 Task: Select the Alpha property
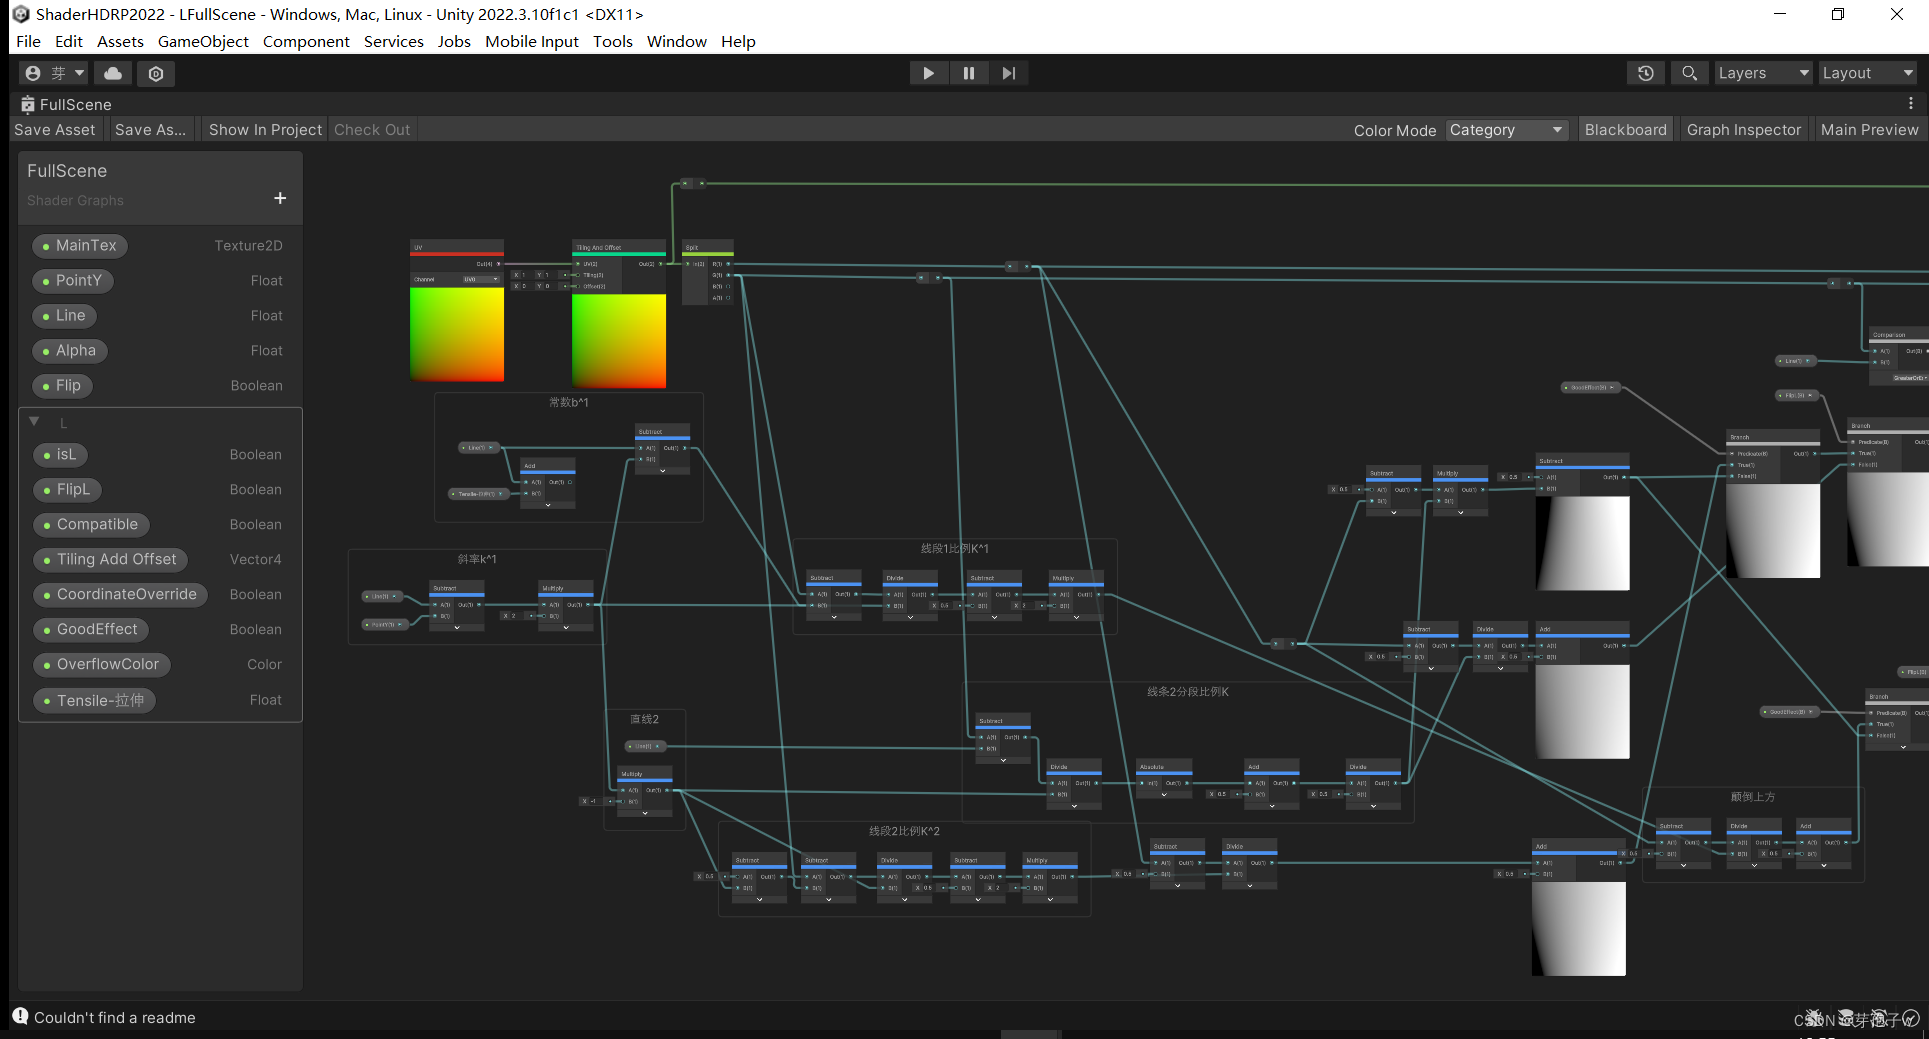69,350
